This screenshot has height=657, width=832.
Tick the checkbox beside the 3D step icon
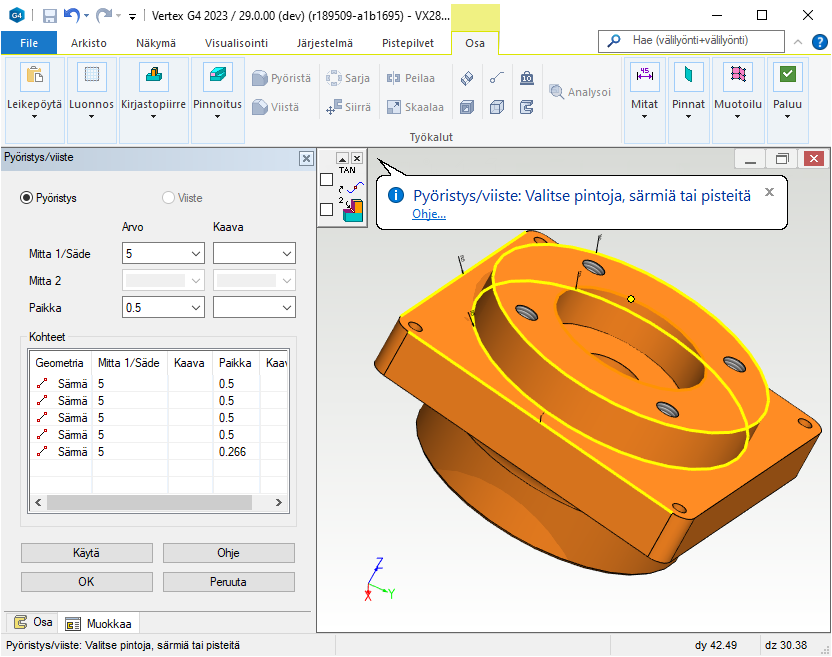[326, 210]
